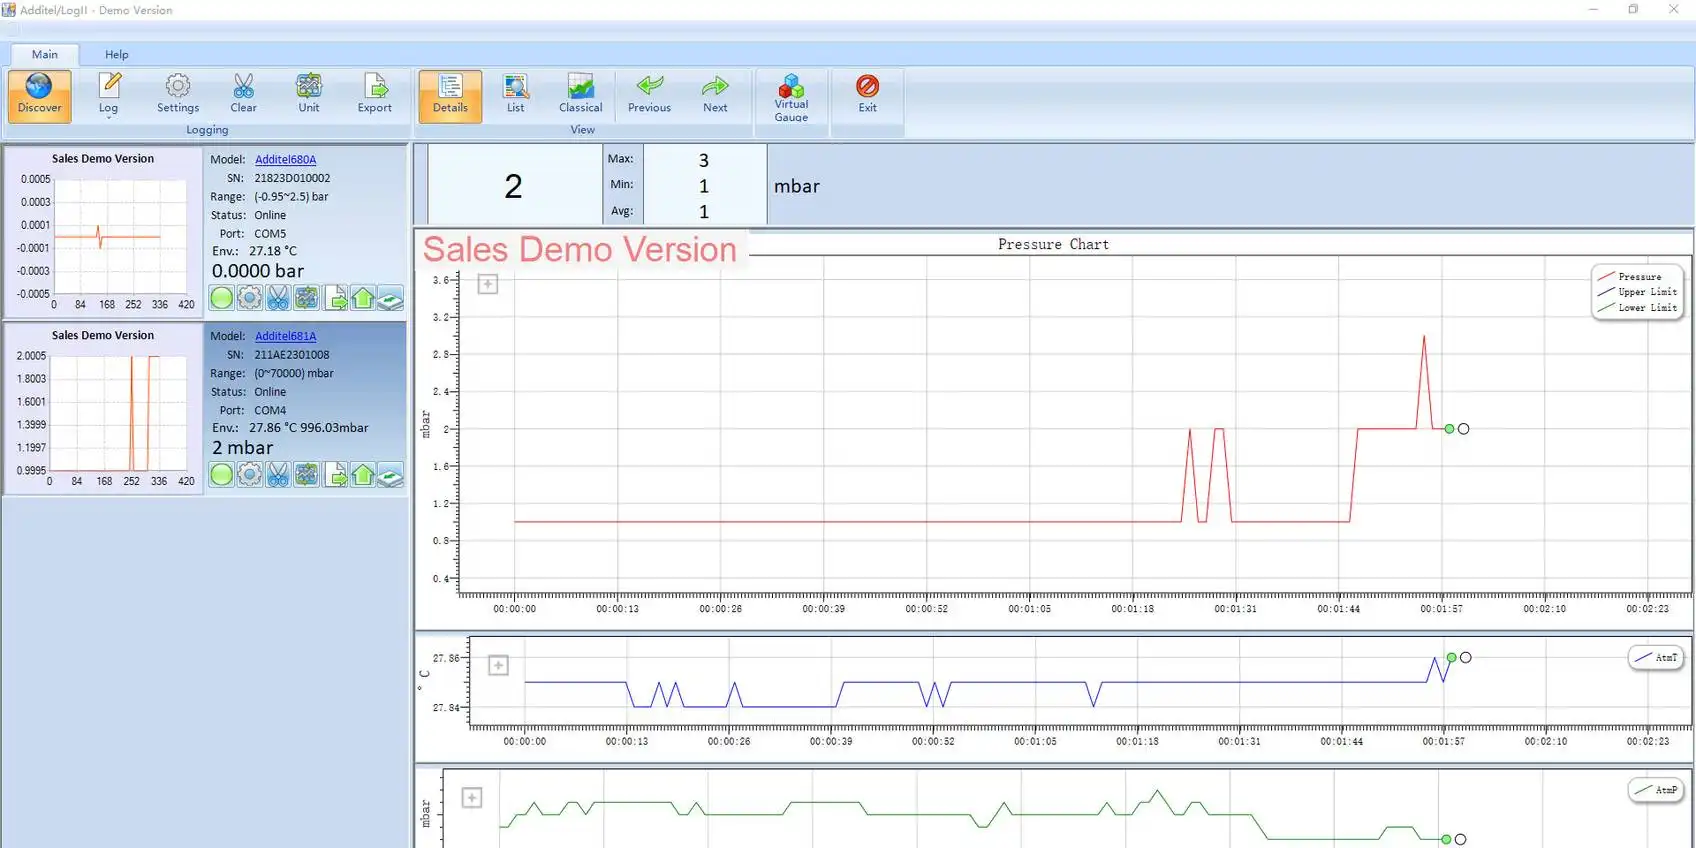Open the Virtual Gauge tool
Viewport: 1696px width, 848px height.
(791, 96)
